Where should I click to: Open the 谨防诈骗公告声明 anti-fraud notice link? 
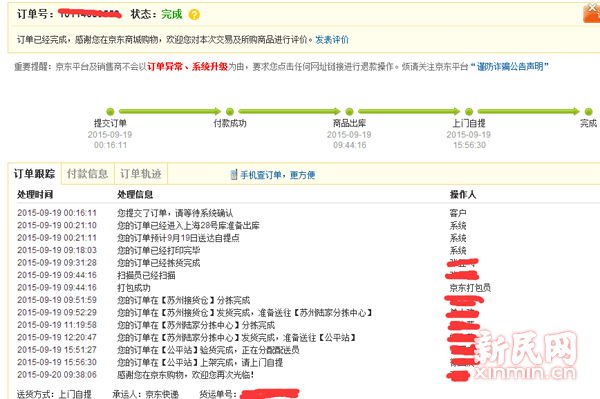point(509,67)
